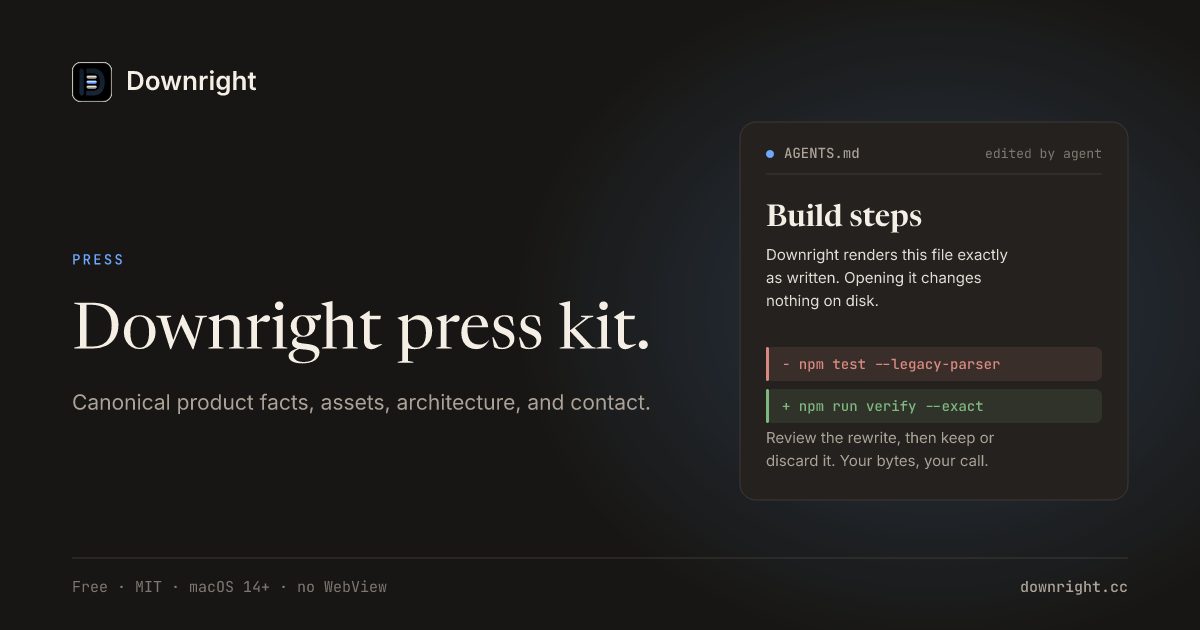Click the green addition bar marker
This screenshot has height=630, width=1200.
(x=768, y=406)
